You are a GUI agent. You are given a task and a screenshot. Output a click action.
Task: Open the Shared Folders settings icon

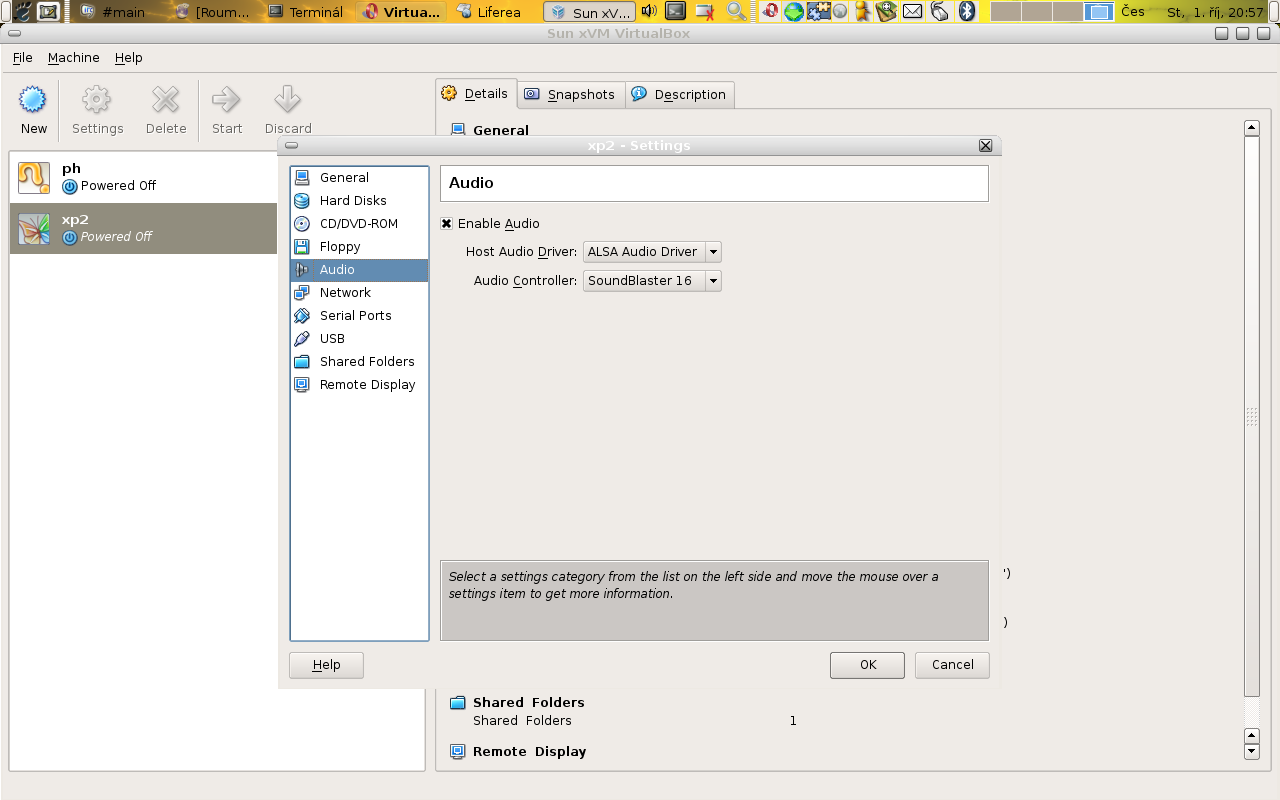pos(302,362)
